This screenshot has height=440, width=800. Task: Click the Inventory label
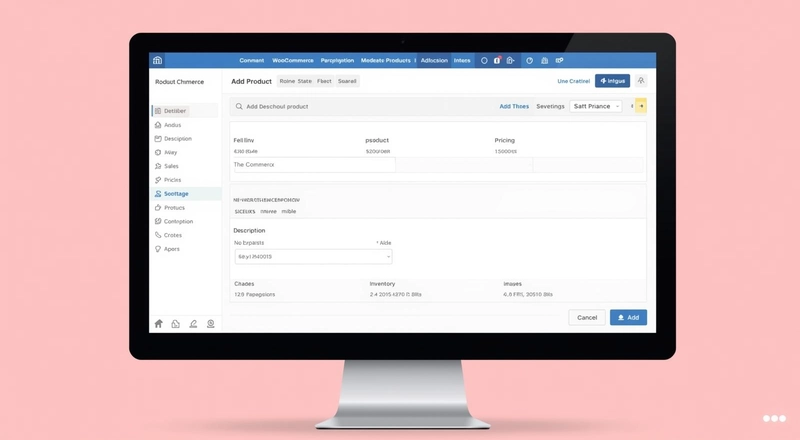382,284
